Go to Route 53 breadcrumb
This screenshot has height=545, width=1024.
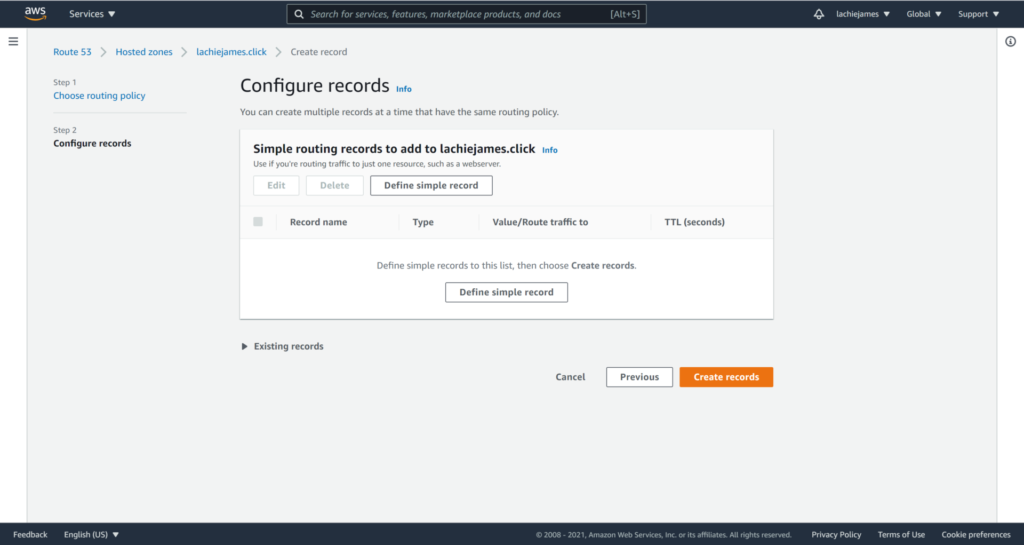click(72, 52)
